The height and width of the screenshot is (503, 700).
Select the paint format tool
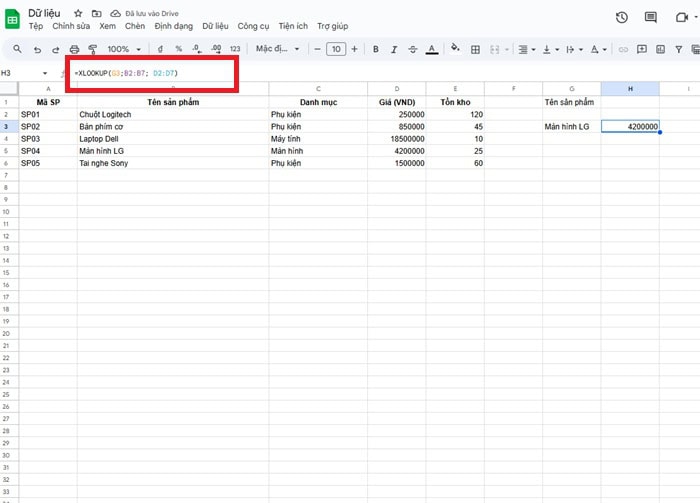[x=93, y=50]
